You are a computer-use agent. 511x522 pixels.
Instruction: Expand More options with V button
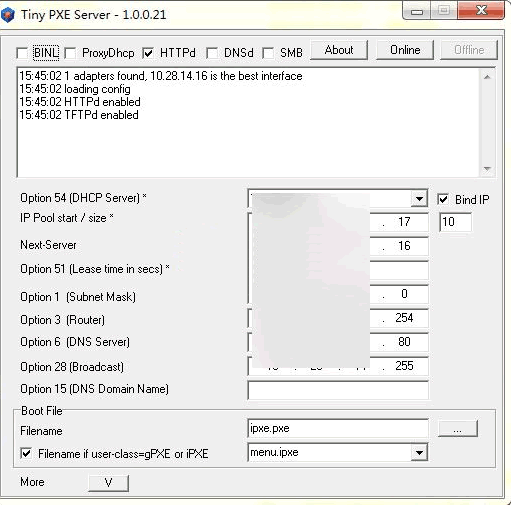tap(108, 483)
